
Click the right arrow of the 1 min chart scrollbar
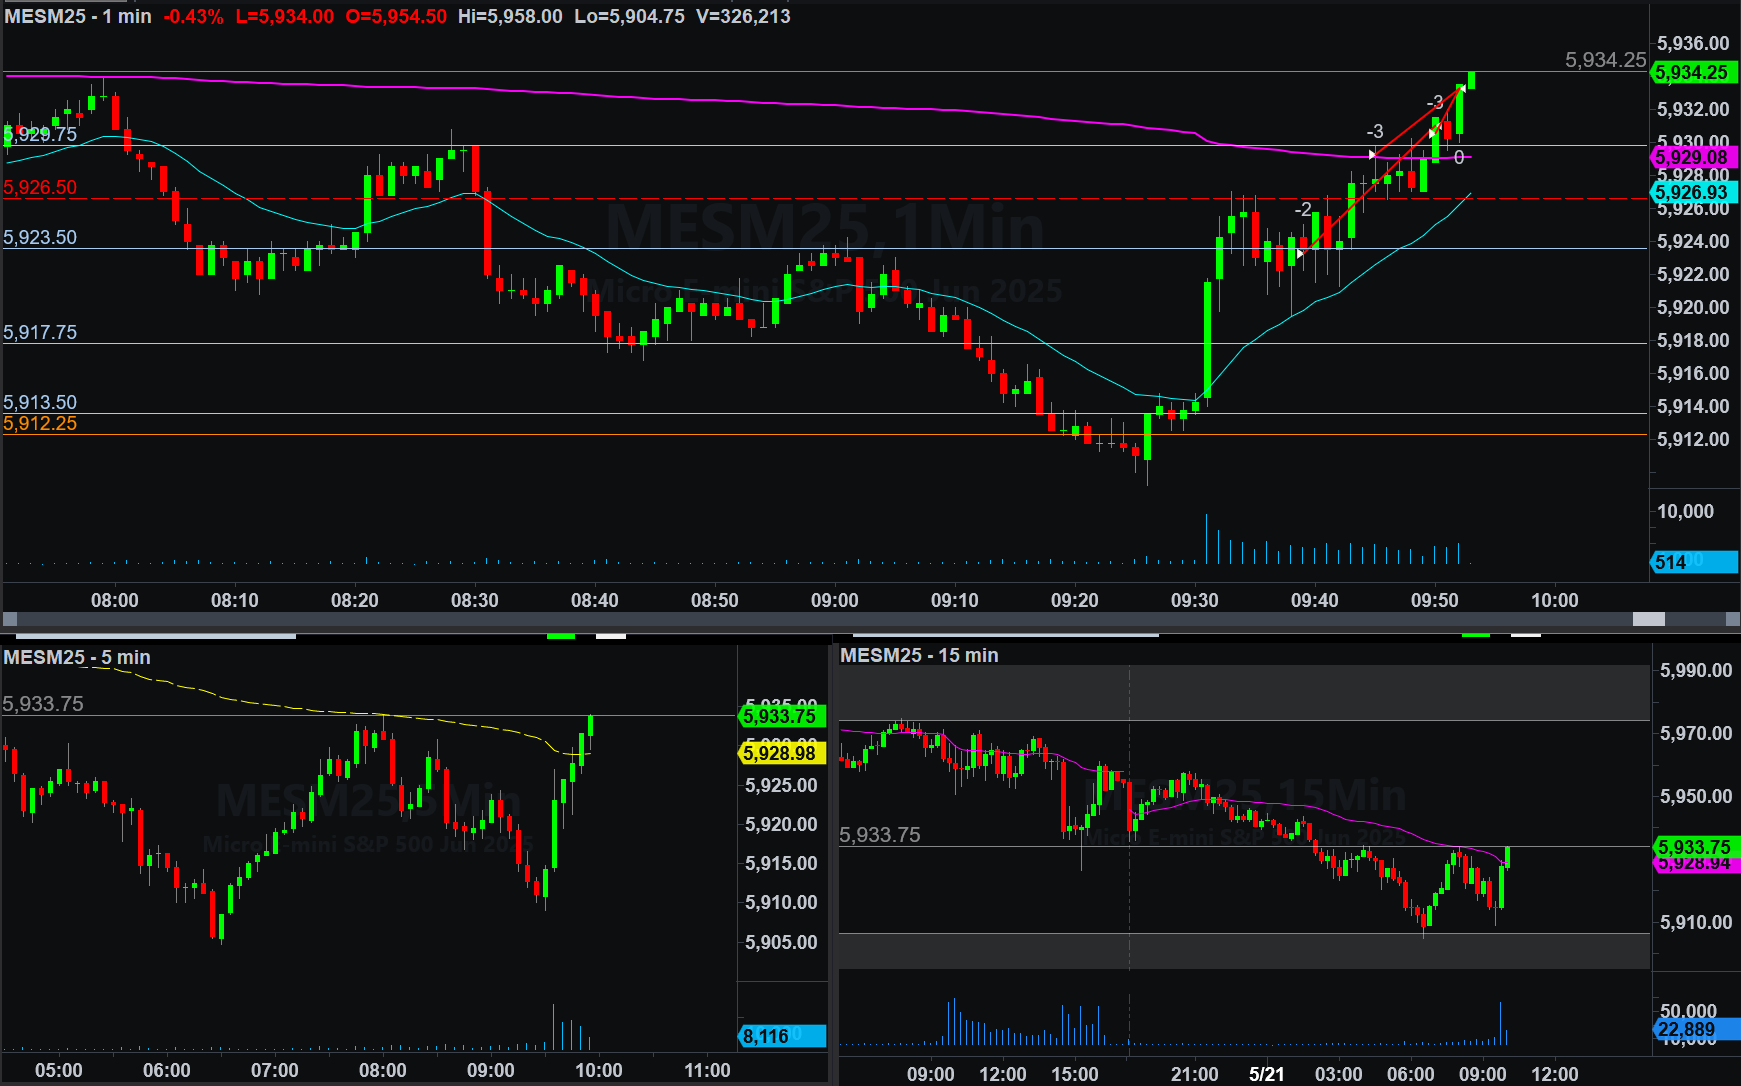point(1732,619)
